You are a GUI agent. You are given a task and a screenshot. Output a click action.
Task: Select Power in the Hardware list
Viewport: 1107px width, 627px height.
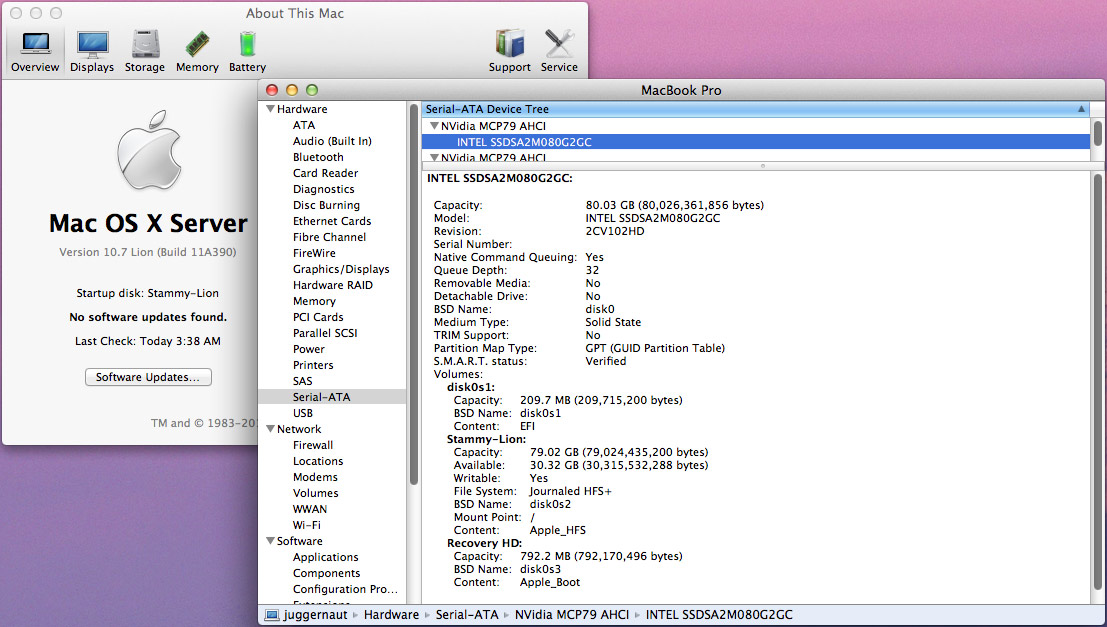click(309, 349)
